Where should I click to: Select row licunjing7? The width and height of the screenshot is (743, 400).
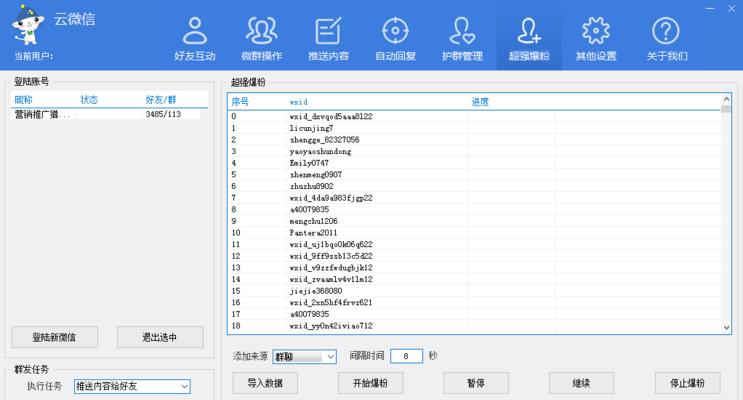pos(475,128)
